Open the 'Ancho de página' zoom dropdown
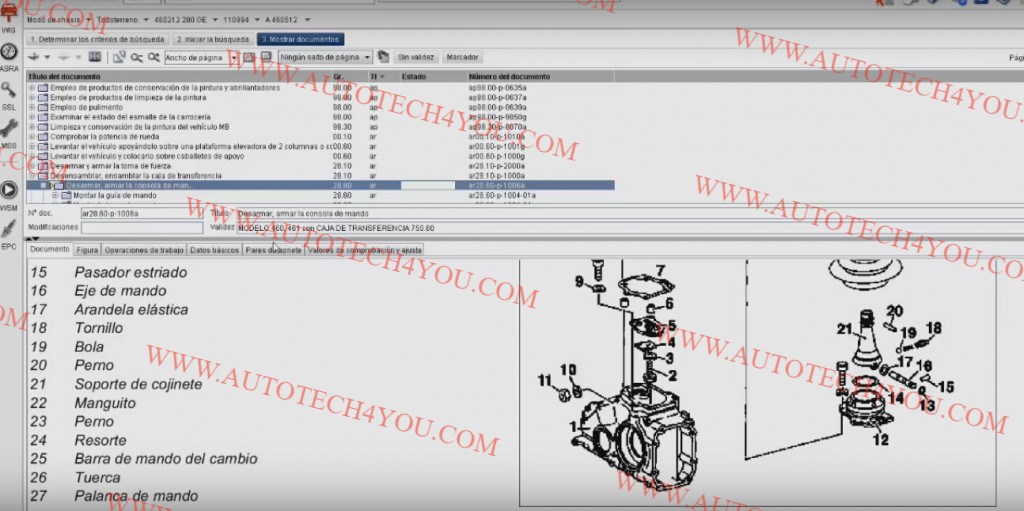 pyautogui.click(x=234, y=58)
